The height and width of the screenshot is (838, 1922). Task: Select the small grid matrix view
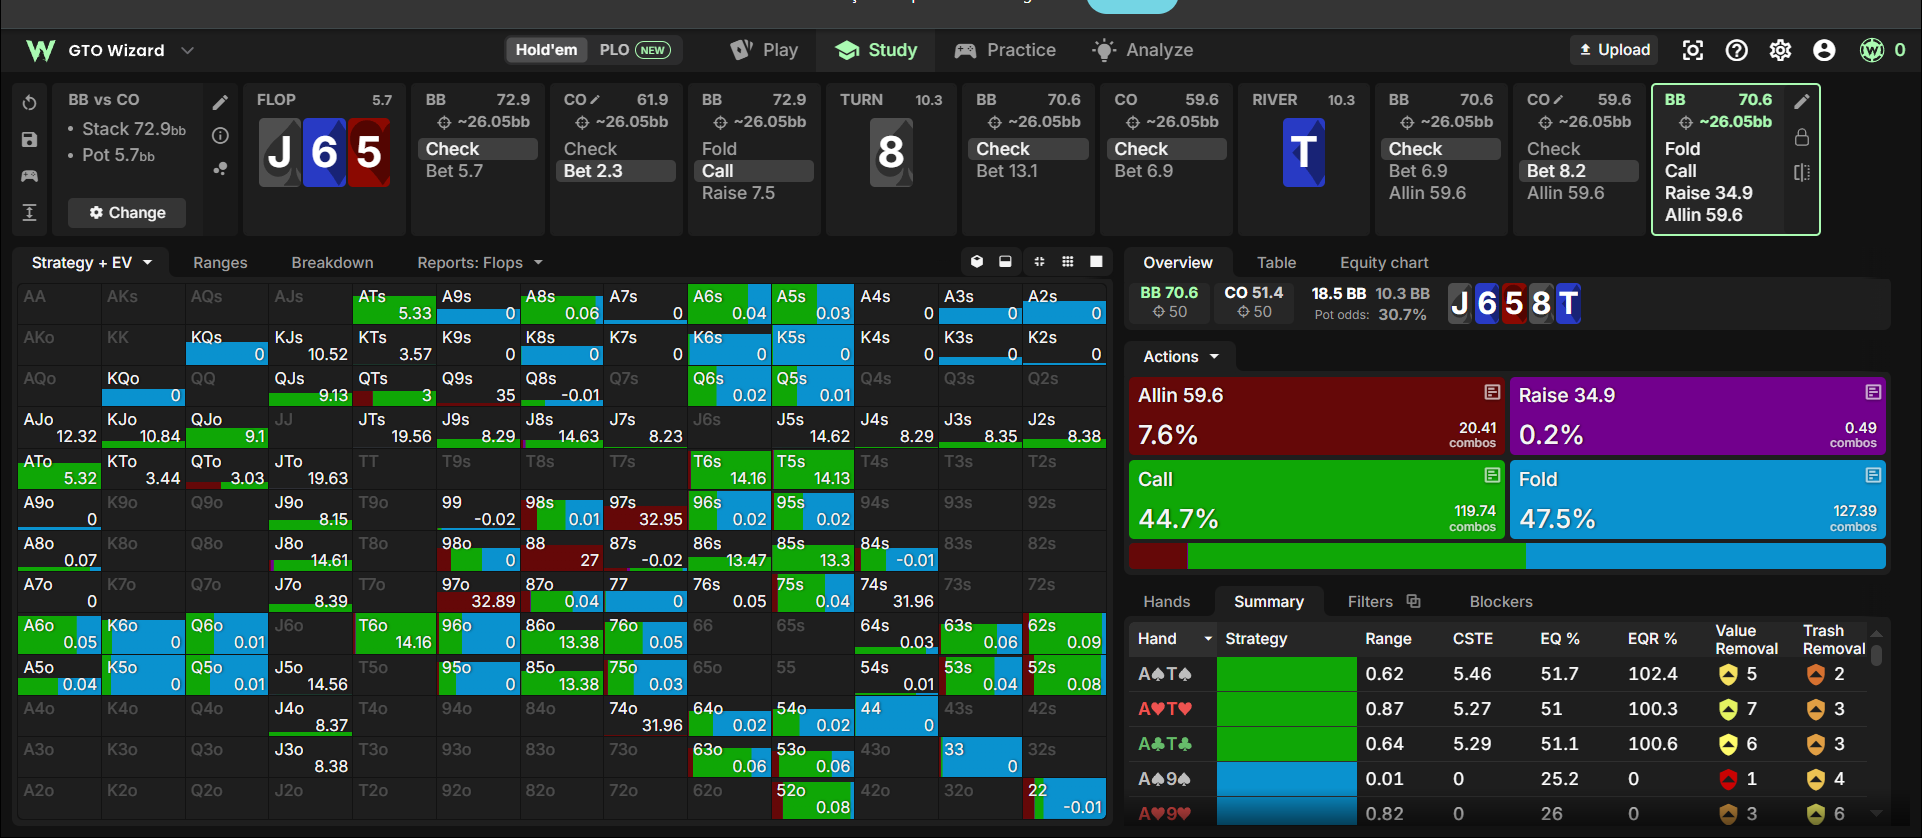click(x=1068, y=262)
